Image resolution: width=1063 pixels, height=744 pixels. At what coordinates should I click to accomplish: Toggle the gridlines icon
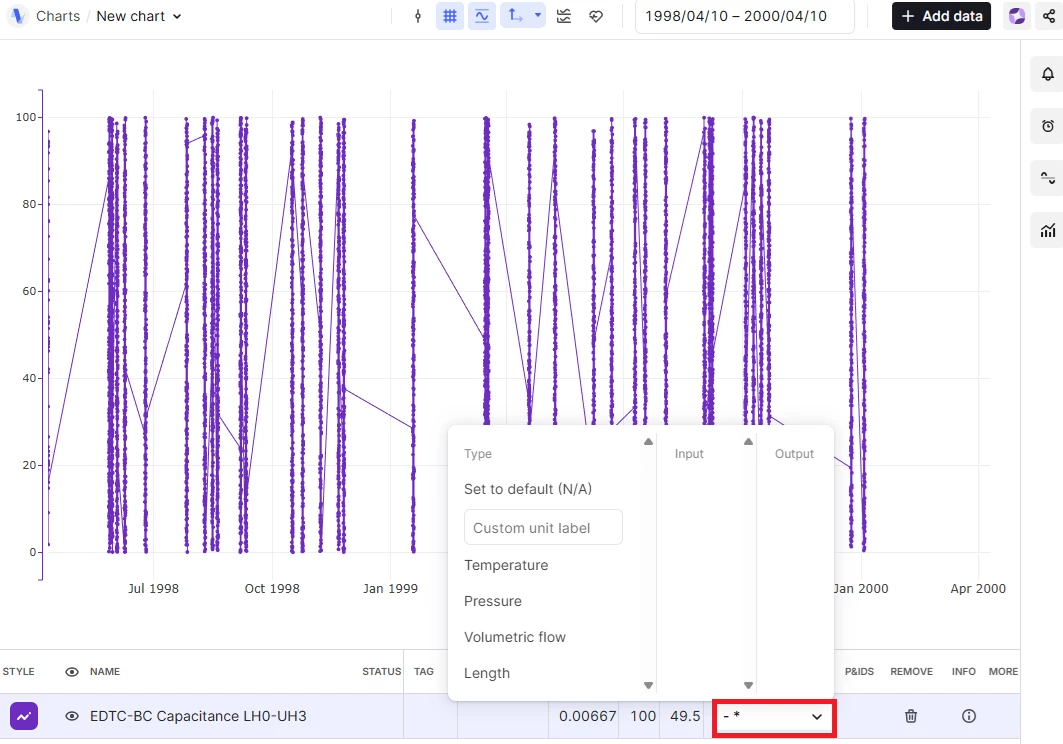(449, 16)
